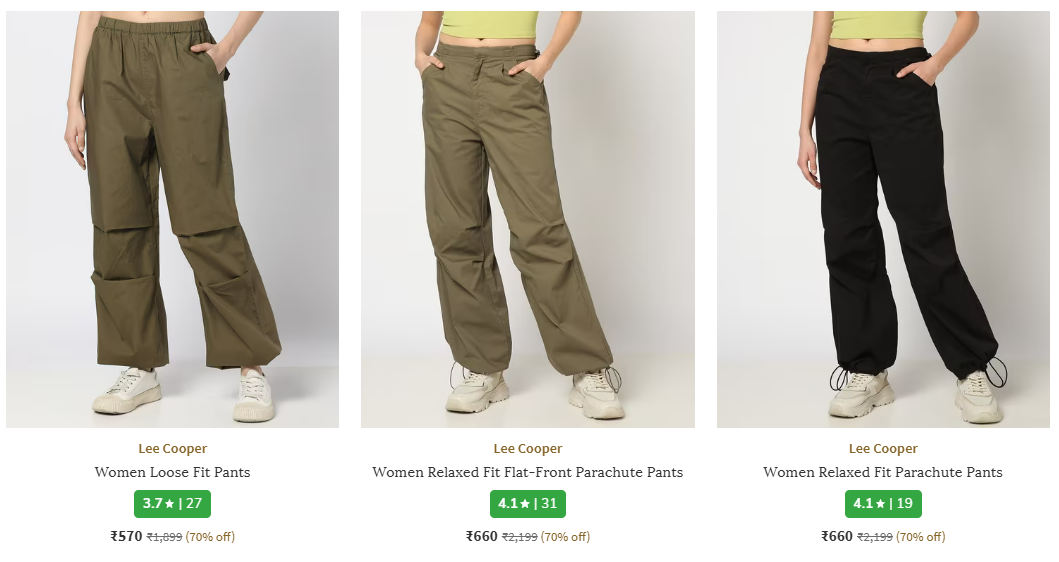This screenshot has width=1059, height=562.
Task: Click ₹660 price of black Parachute Pants
Action: point(837,536)
